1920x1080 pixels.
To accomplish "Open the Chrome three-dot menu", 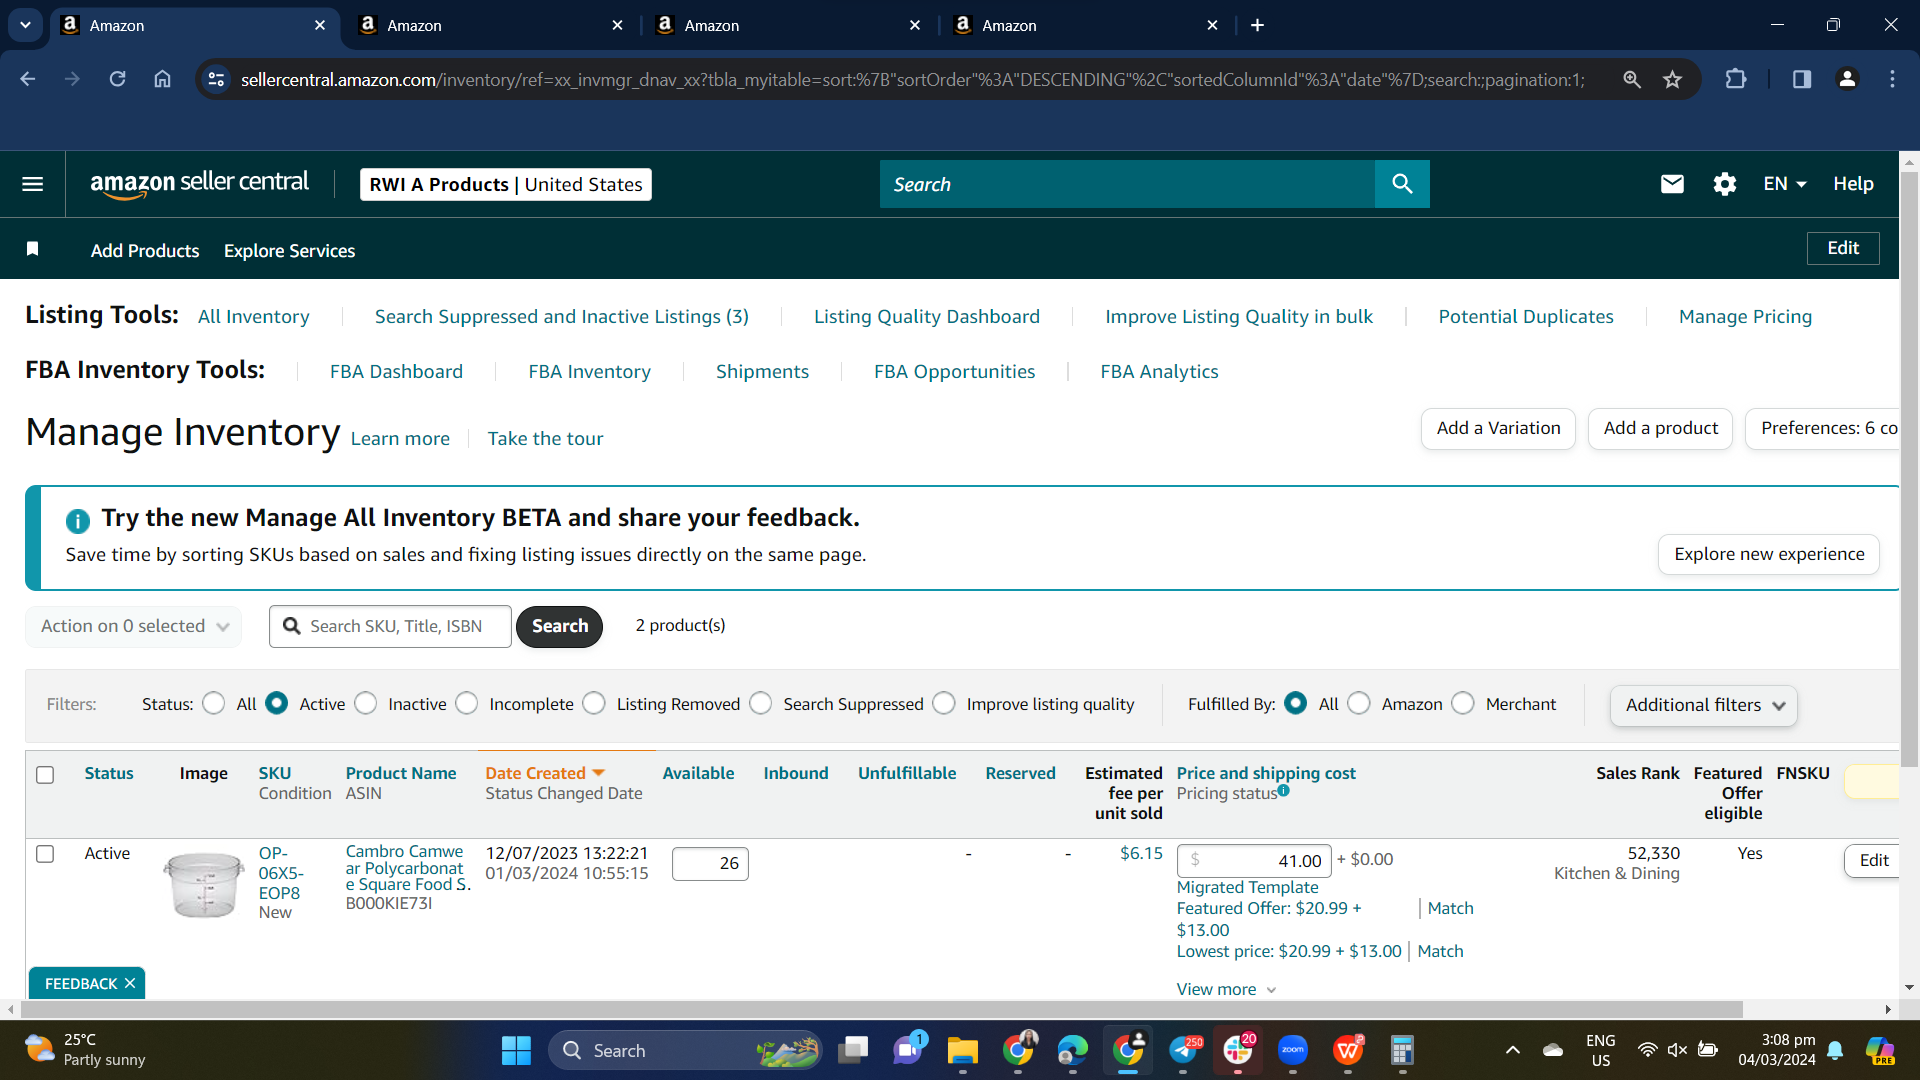I will [x=1892, y=79].
